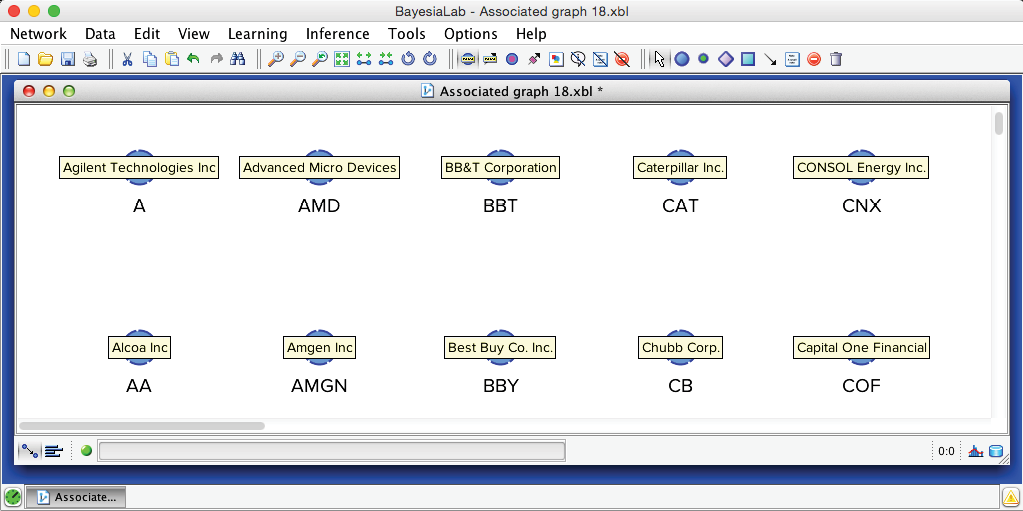Select the arc creation arrow tool
This screenshot has width=1023, height=511.
coord(770,59)
